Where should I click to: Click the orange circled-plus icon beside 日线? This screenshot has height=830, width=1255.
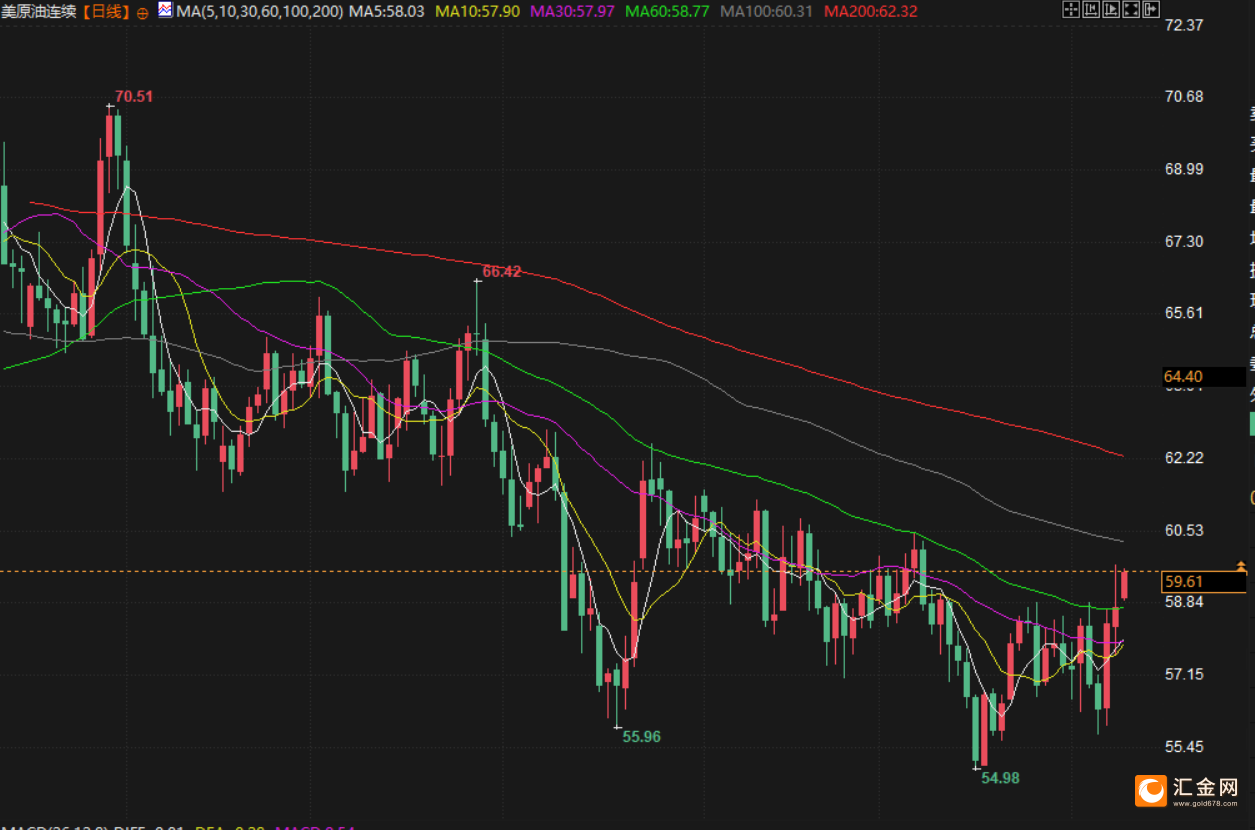[141, 12]
